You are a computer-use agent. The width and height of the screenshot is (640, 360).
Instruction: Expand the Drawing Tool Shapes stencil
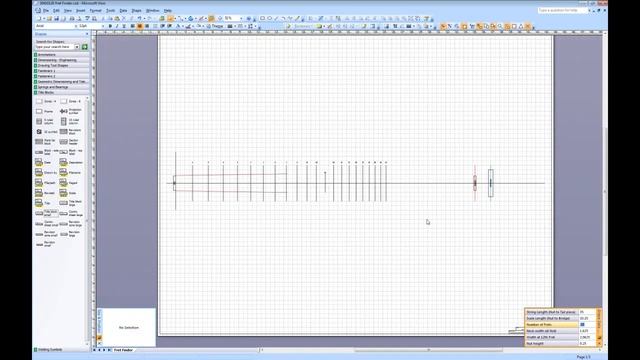click(x=61, y=65)
